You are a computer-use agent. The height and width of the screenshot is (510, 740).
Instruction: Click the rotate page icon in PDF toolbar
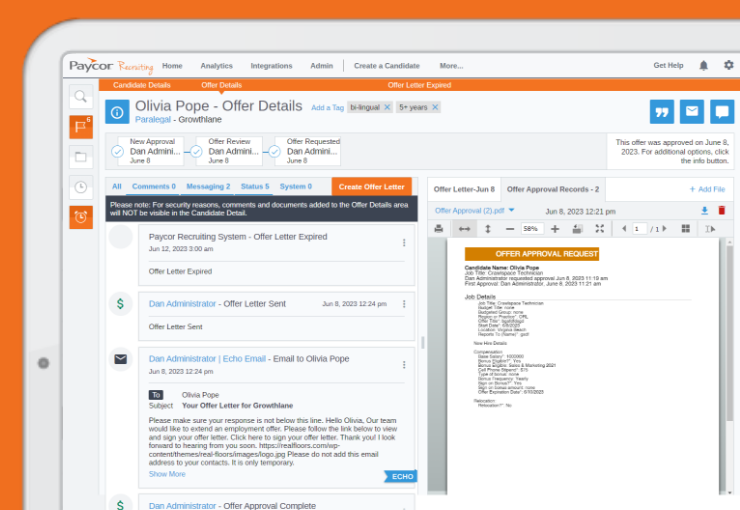[x=577, y=229]
